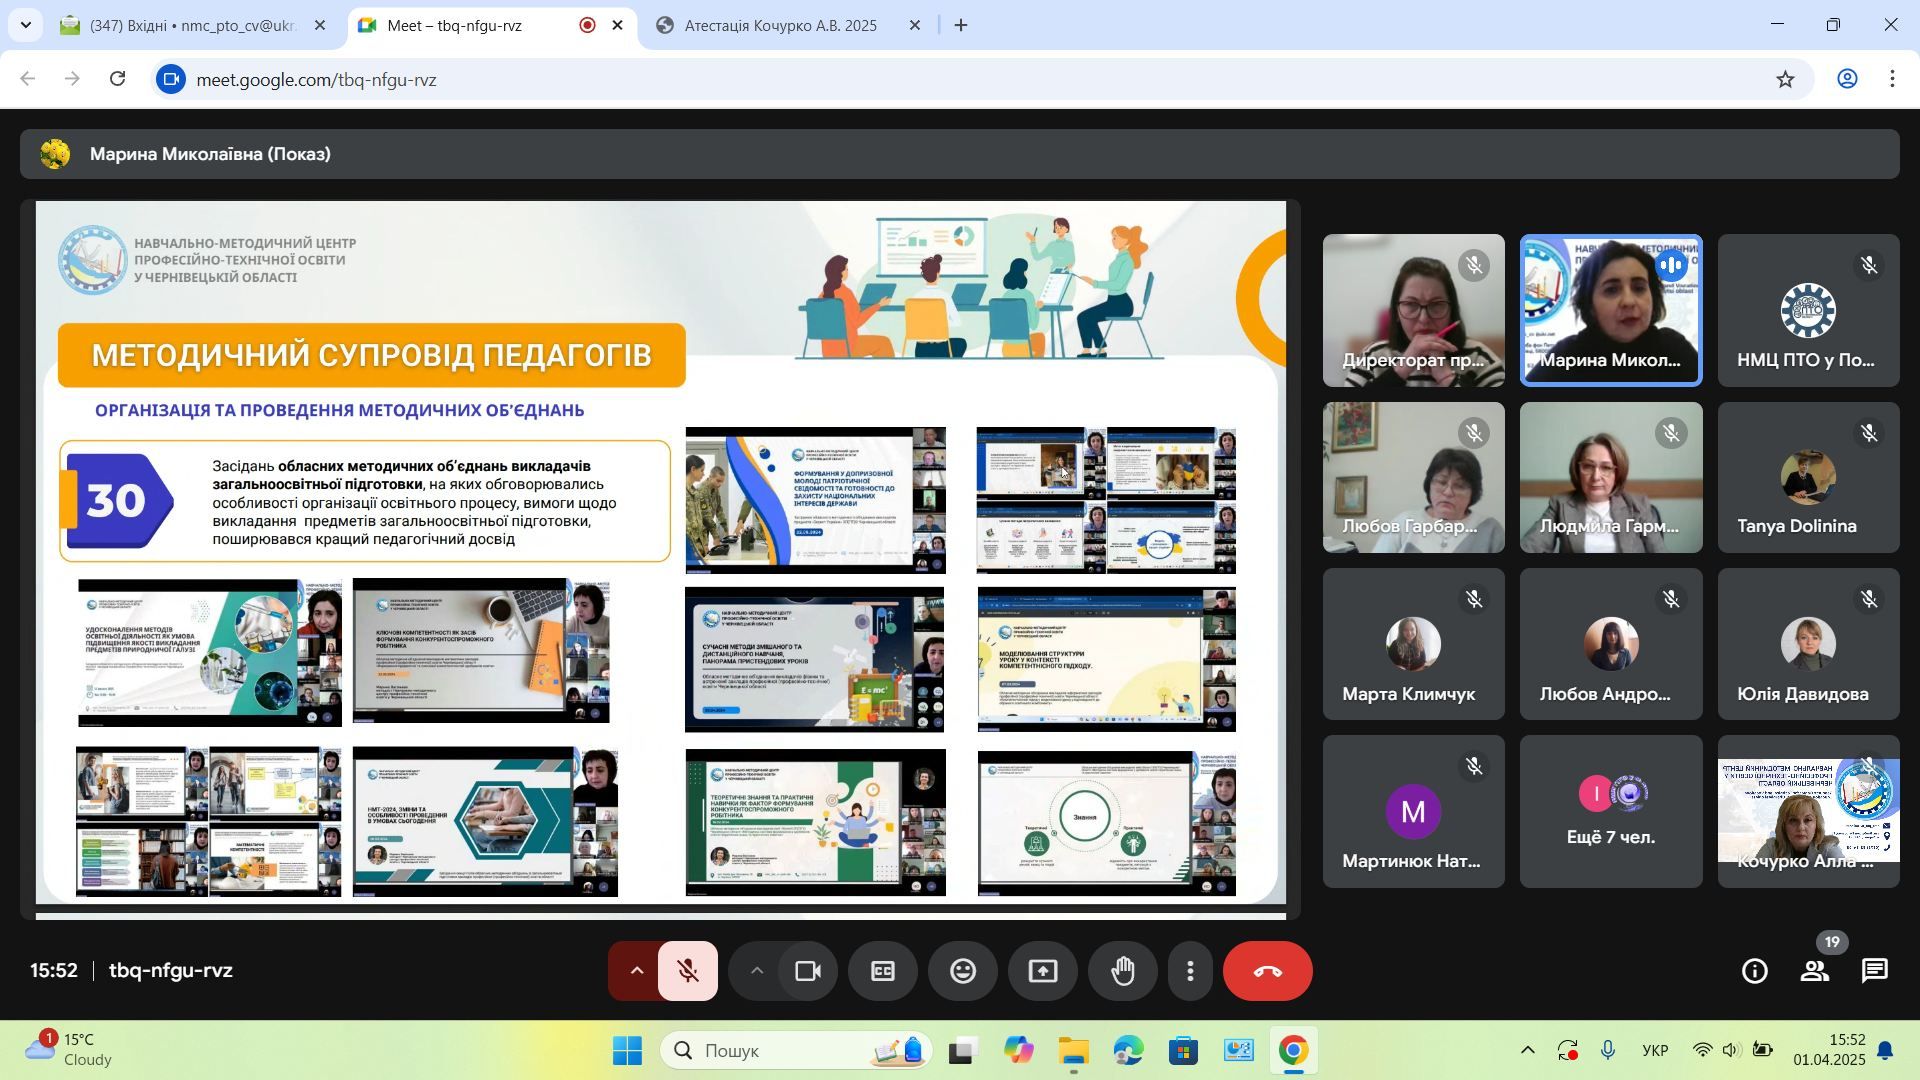Leave the call red button
1920x1080 pixels.
click(x=1267, y=971)
